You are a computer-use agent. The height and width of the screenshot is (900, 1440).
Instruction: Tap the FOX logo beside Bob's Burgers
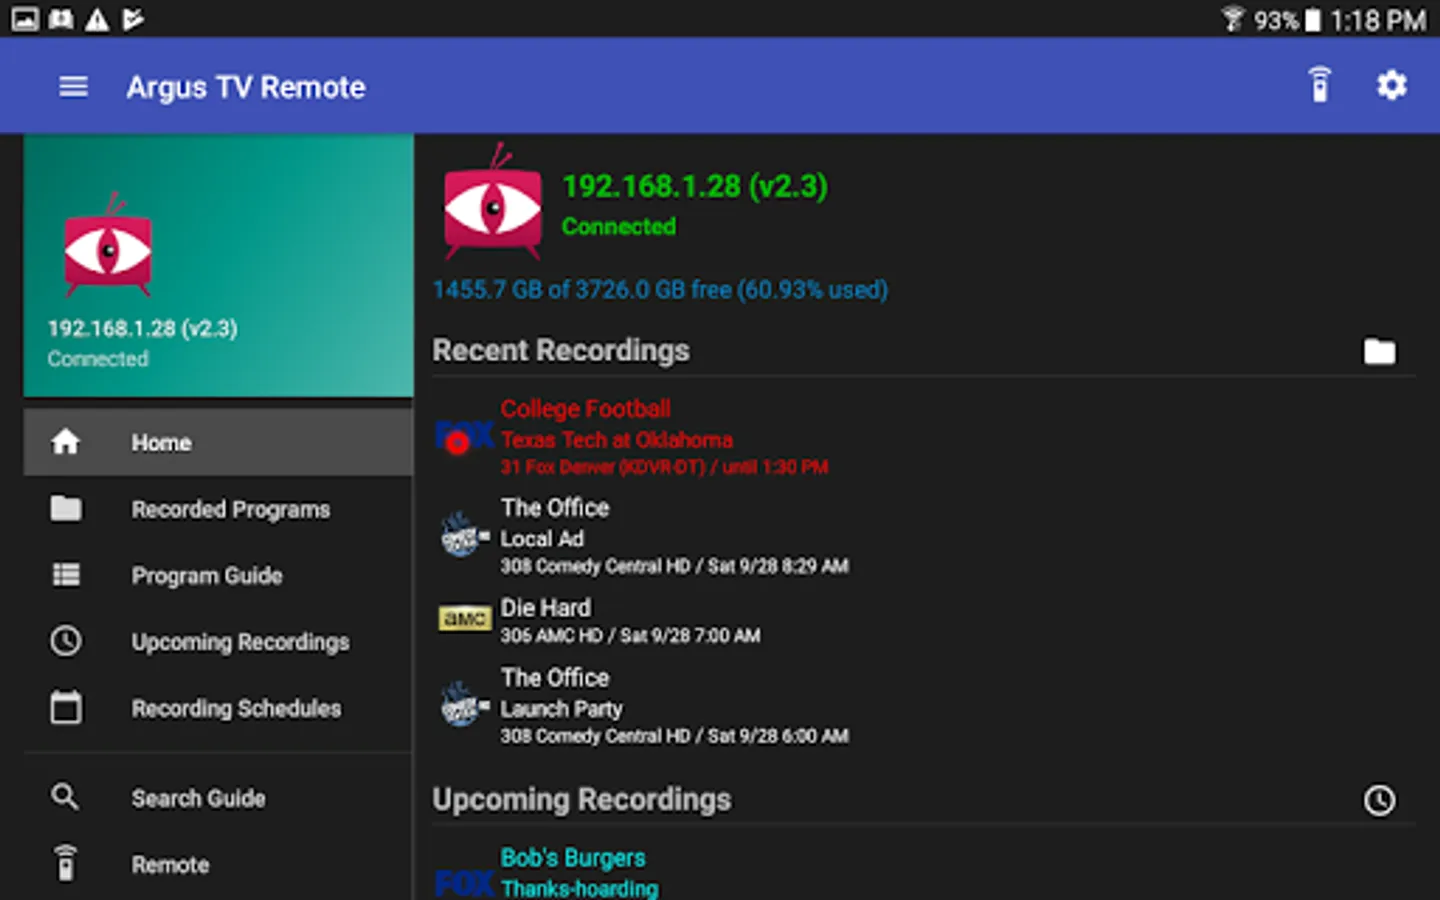[465, 882]
